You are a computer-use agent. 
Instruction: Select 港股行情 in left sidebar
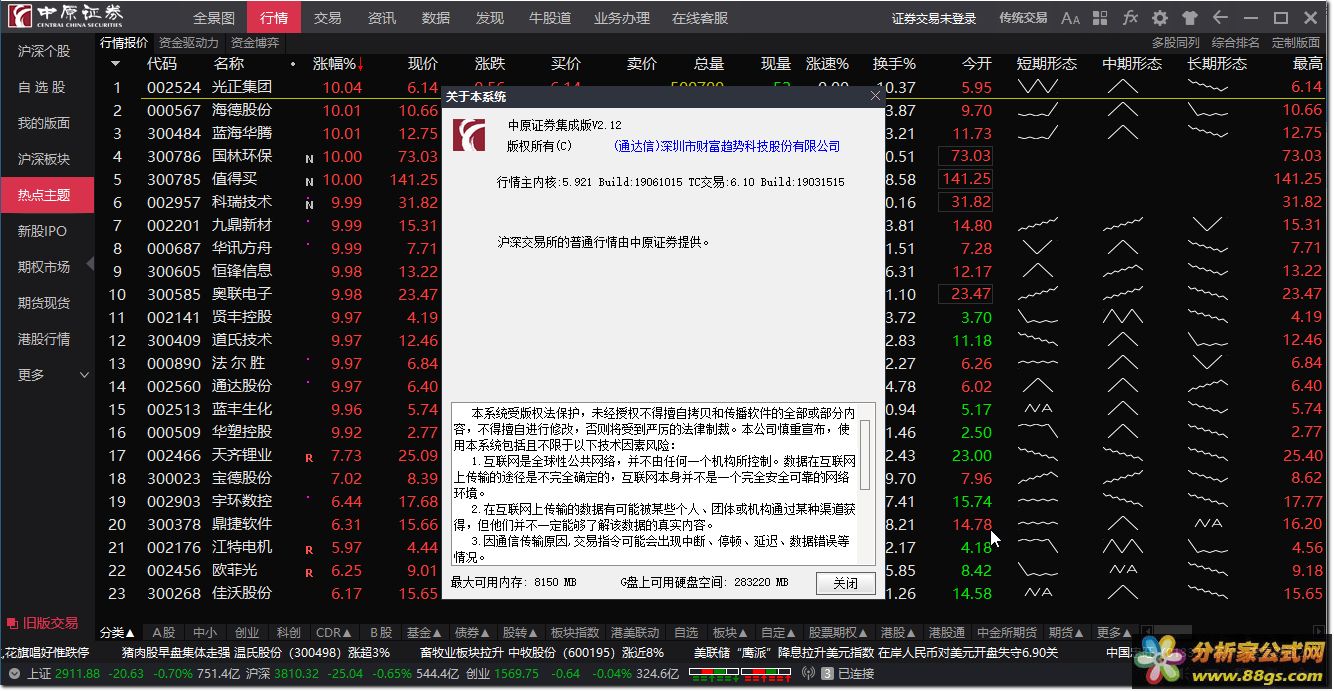[44, 339]
